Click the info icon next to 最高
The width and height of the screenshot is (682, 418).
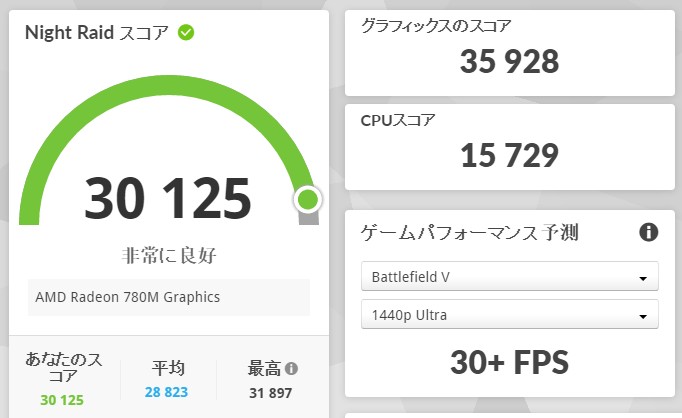click(291, 368)
